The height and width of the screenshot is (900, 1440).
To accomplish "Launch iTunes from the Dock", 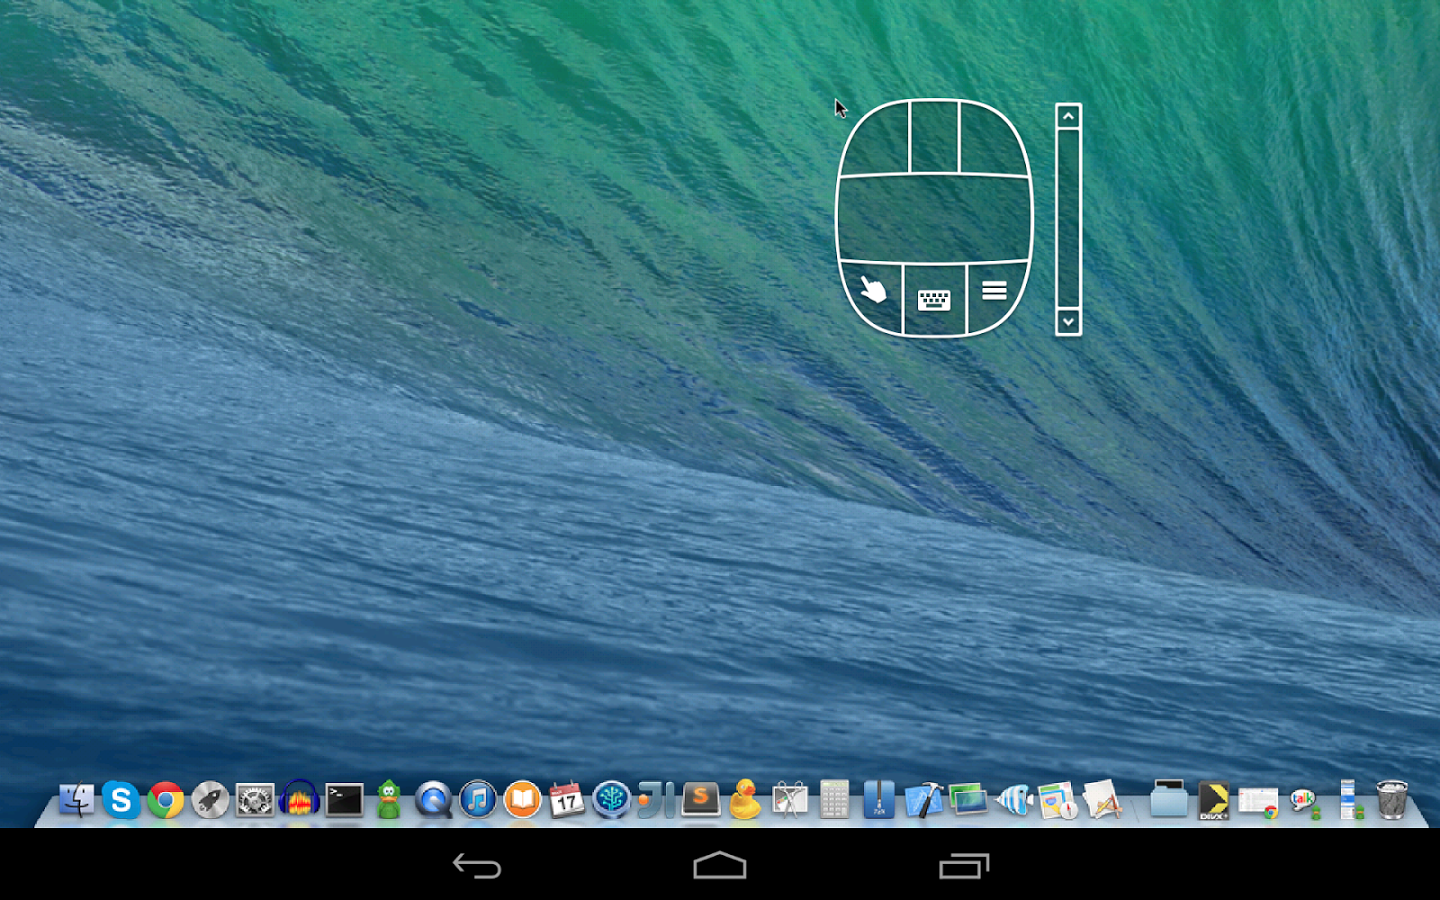I will click(x=478, y=800).
